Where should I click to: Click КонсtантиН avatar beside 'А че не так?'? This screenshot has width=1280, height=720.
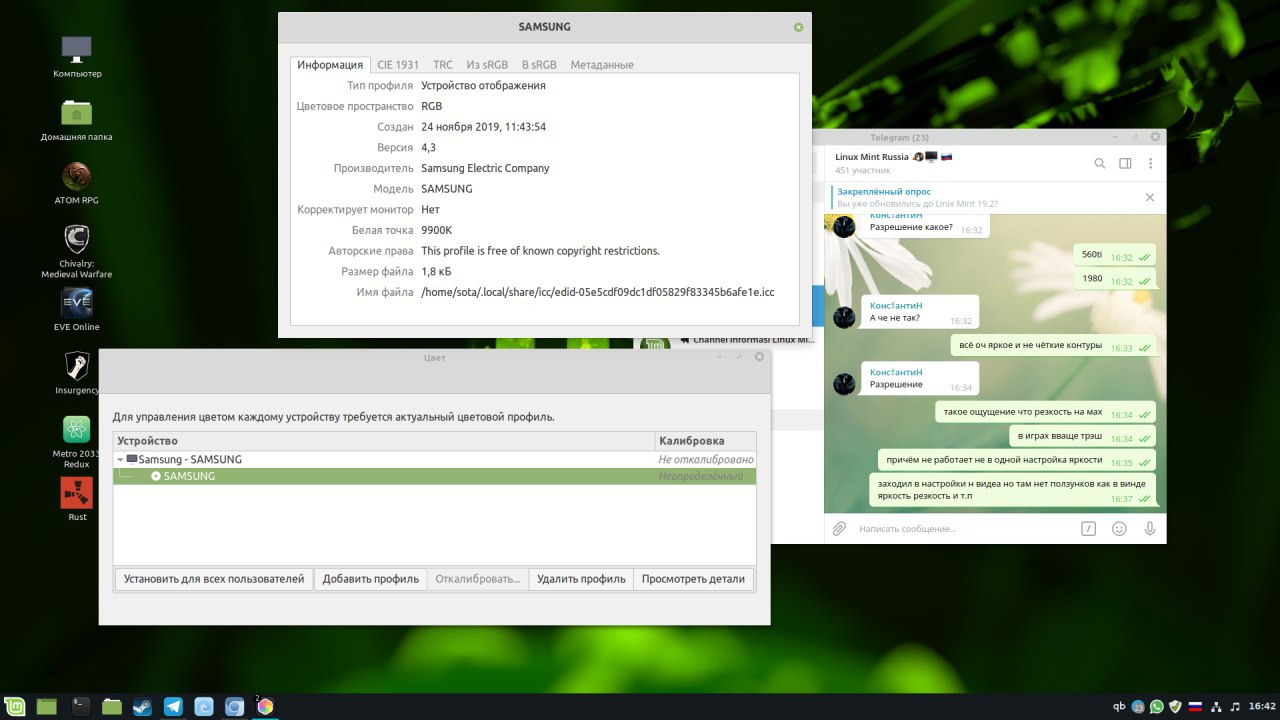tap(844, 317)
